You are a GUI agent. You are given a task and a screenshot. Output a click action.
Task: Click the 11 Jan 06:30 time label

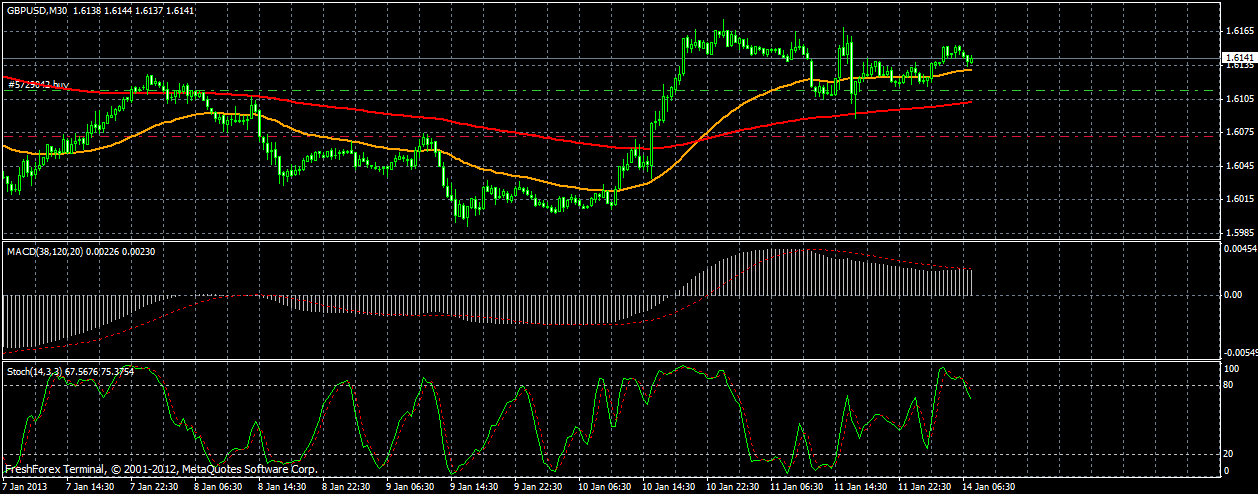point(798,486)
